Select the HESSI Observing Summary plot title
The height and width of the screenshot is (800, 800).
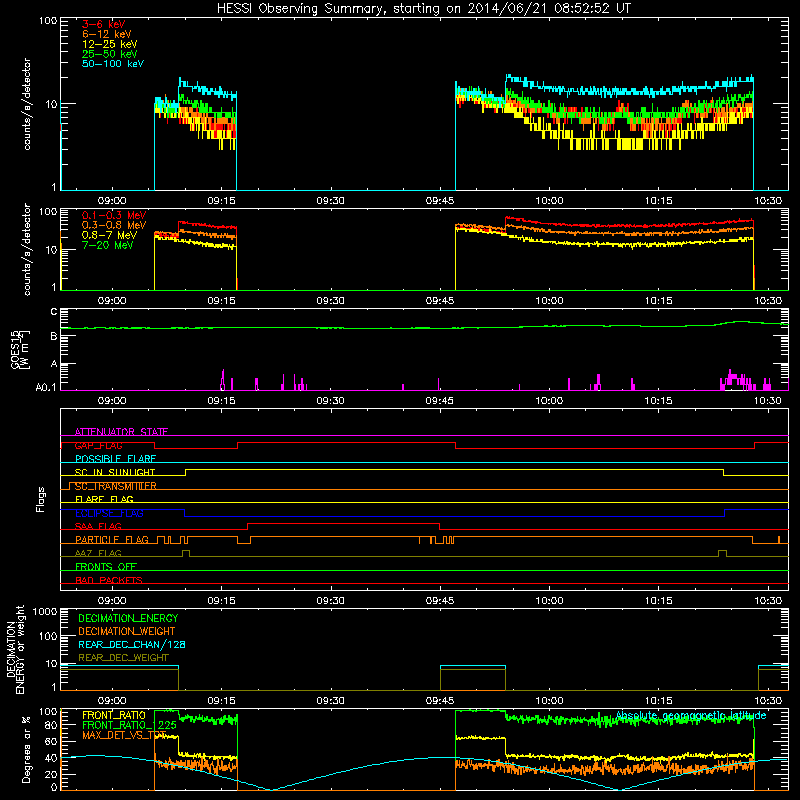pos(423,9)
